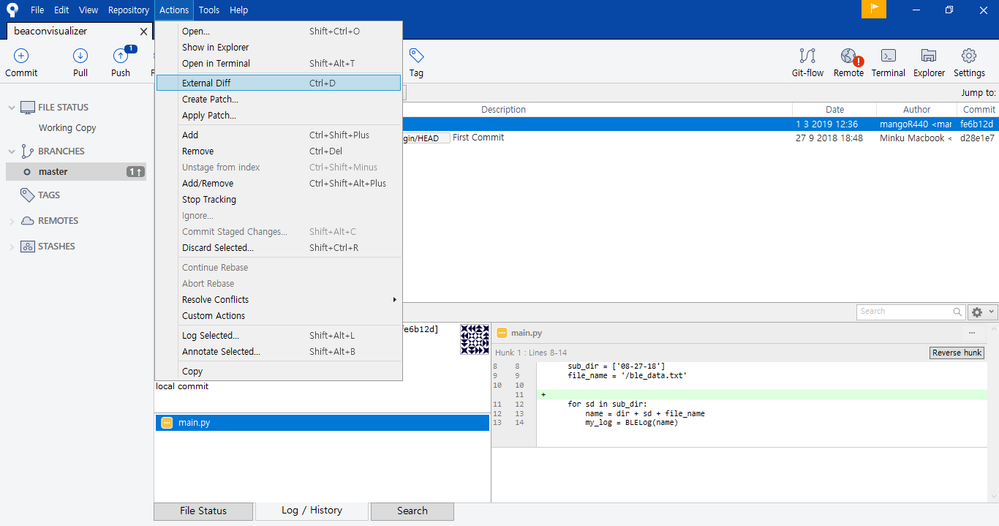999x526 pixels.
Task: Open the Remote repository icon
Action: coord(849,62)
